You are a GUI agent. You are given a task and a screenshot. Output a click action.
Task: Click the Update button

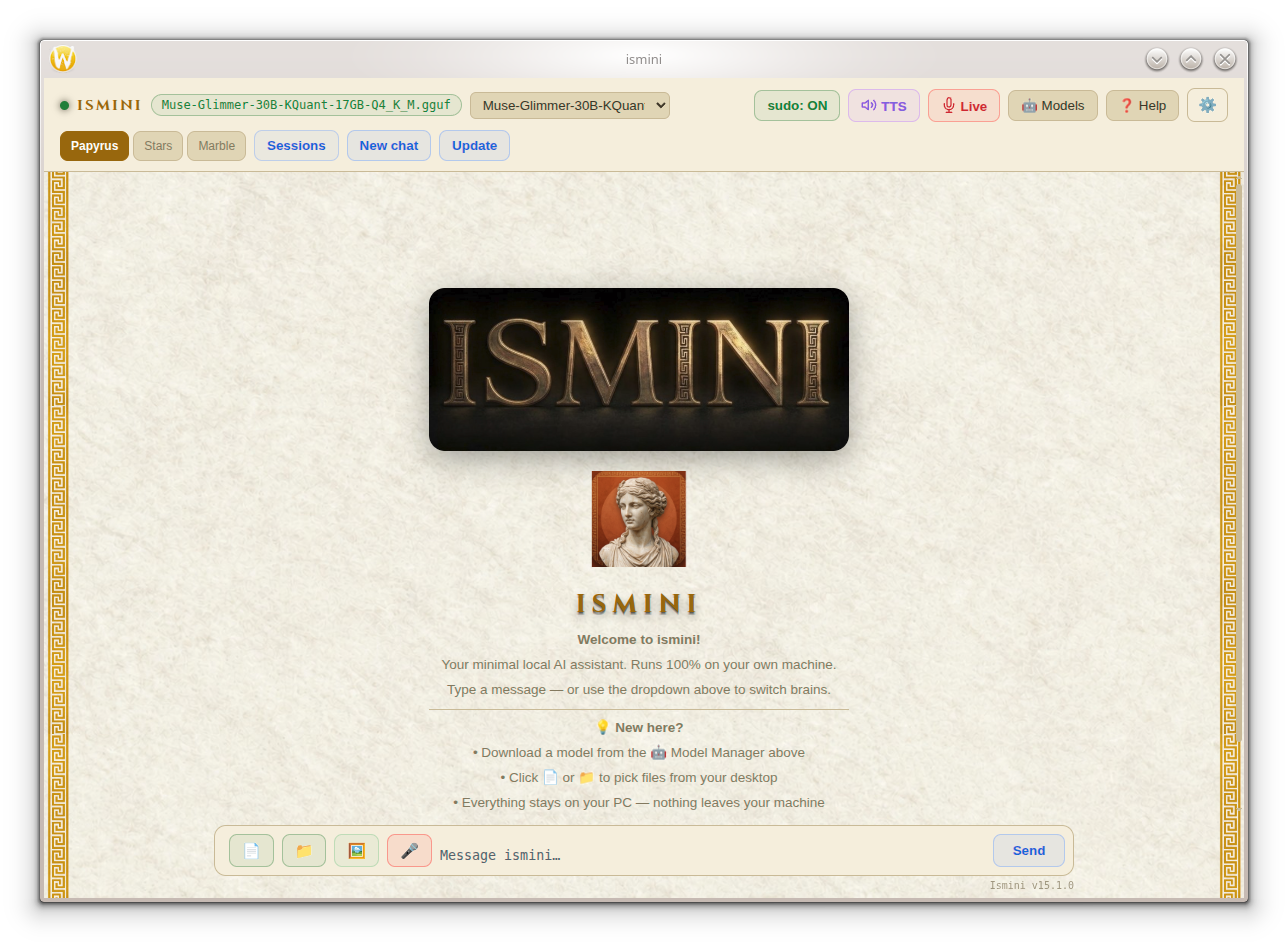[x=474, y=146]
